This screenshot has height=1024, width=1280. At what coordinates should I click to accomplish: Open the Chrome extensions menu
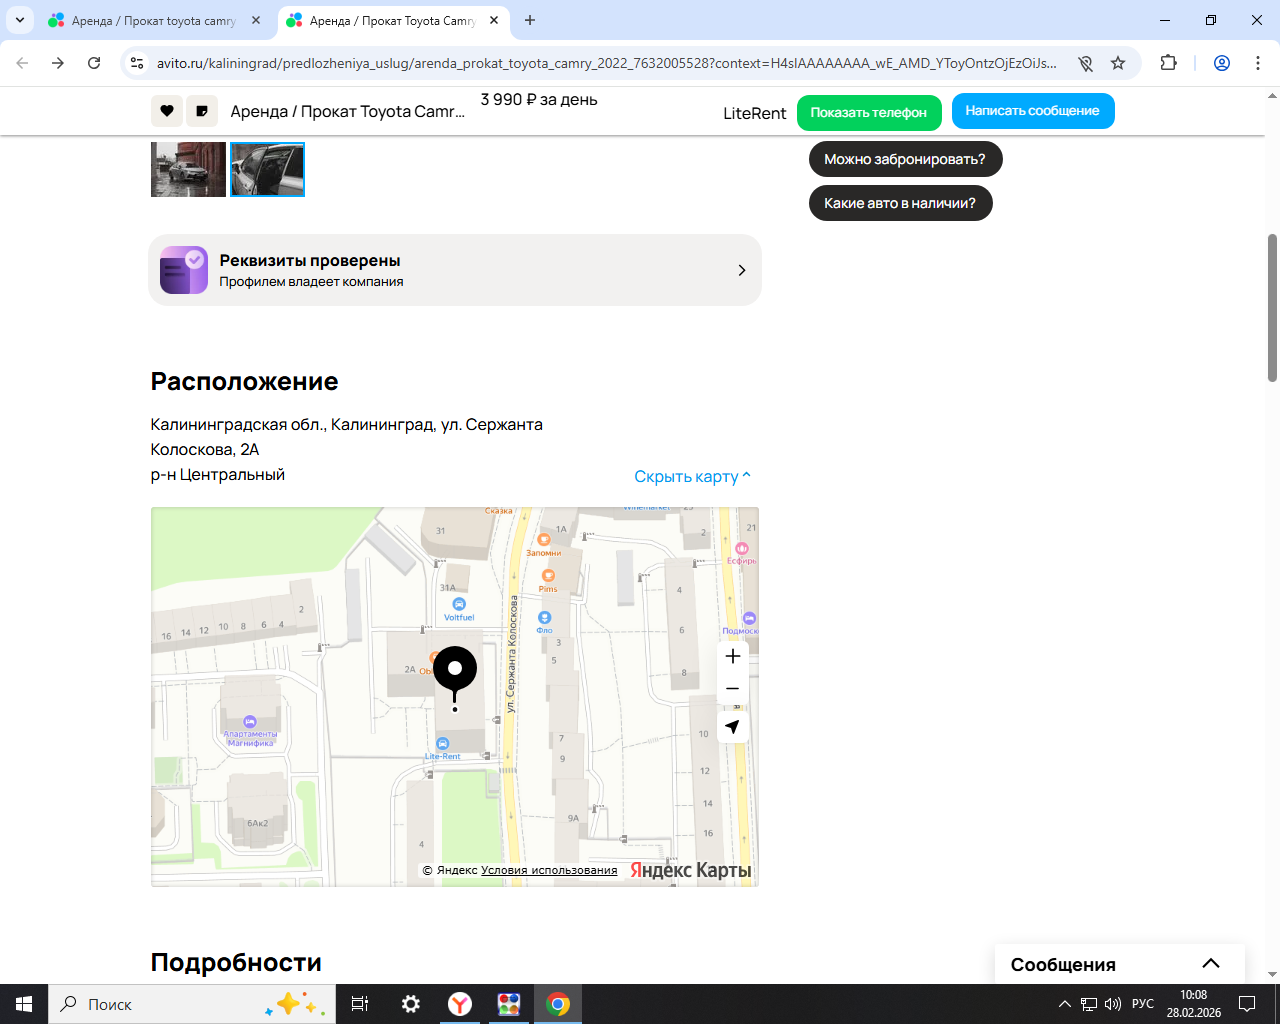(1168, 63)
